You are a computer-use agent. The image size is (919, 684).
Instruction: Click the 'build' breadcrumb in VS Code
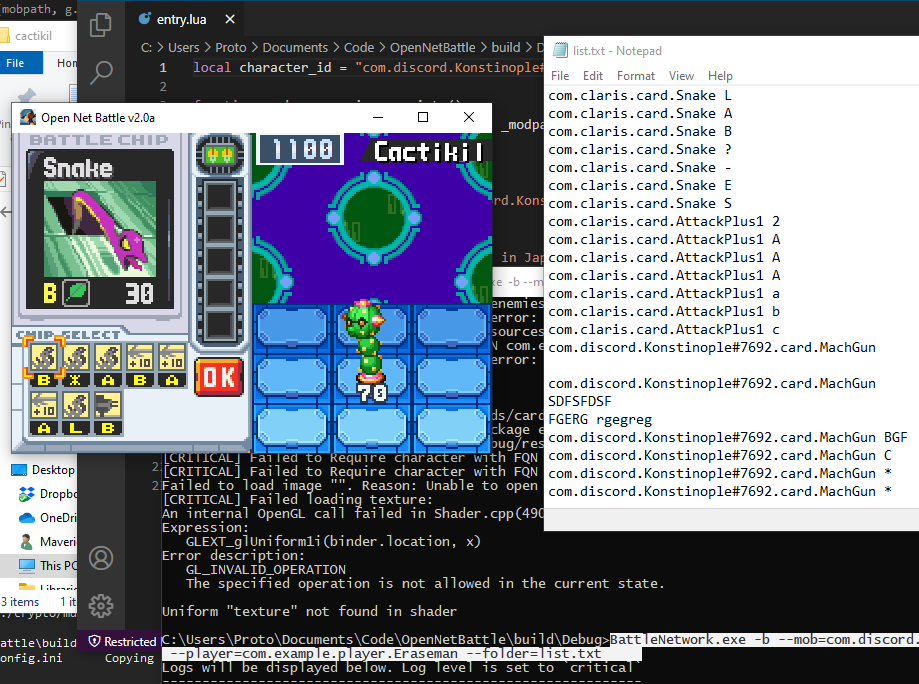[x=506, y=47]
